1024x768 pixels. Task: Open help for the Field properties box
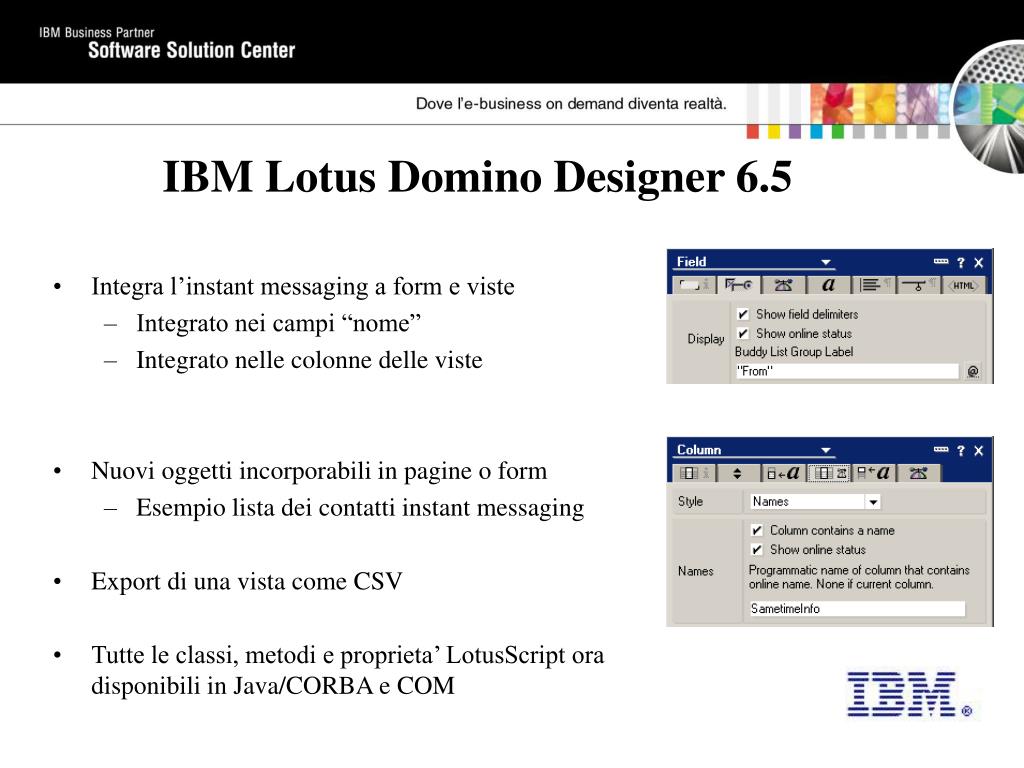tap(961, 263)
